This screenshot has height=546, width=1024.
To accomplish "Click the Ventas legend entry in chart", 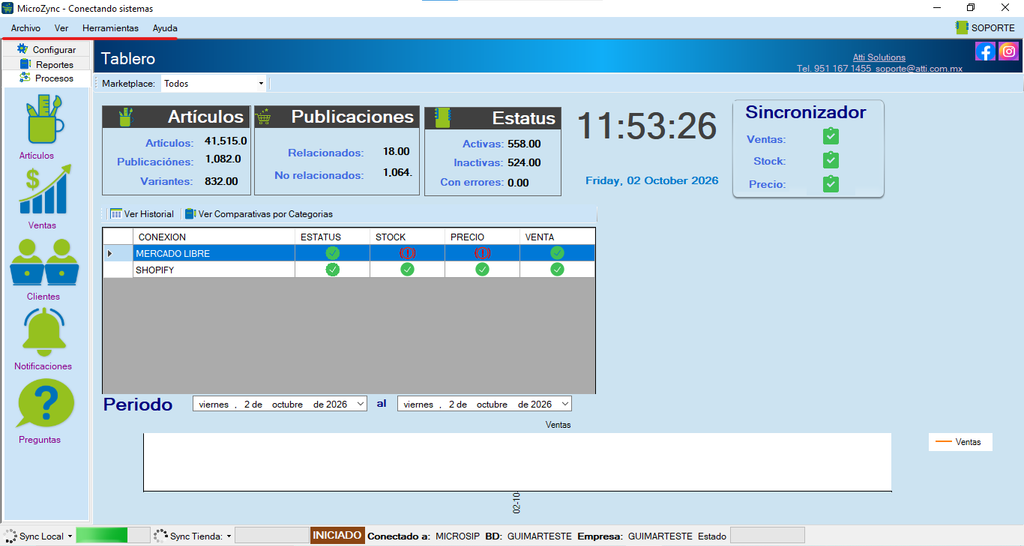I will coord(959,442).
